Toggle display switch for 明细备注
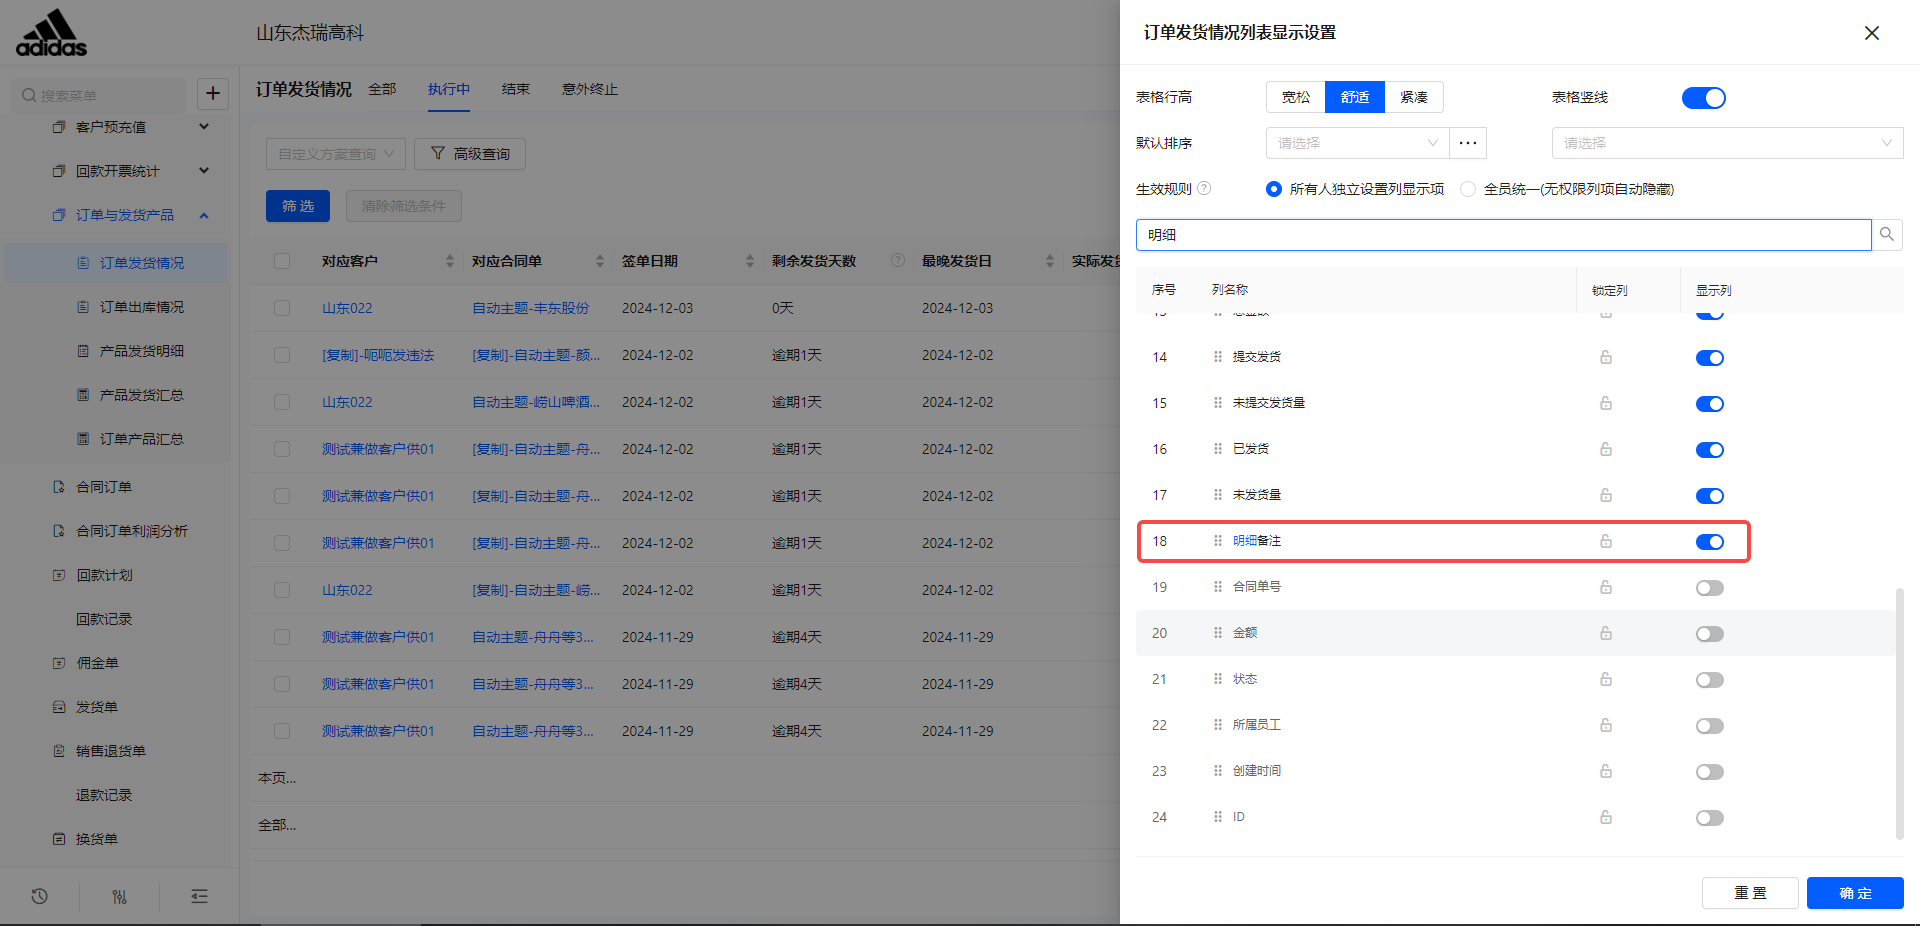 (x=1710, y=542)
